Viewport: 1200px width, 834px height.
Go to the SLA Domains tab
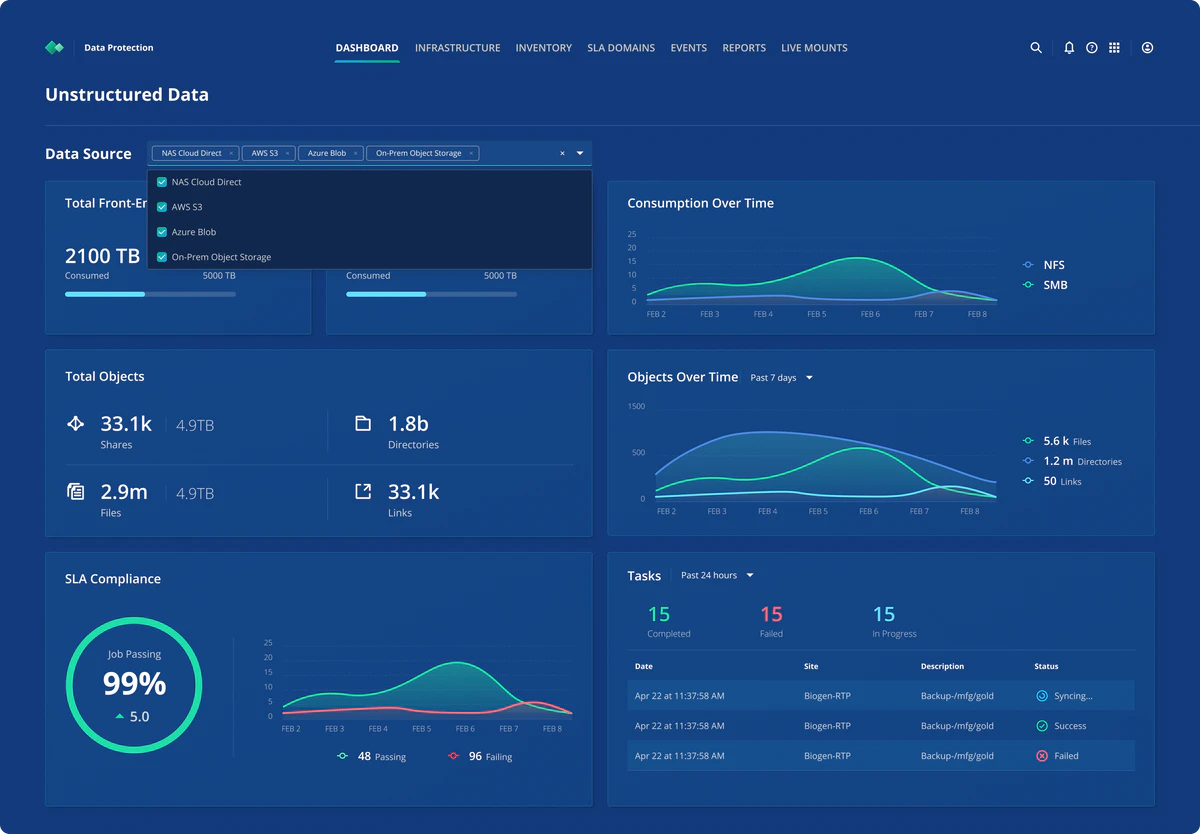pos(620,48)
